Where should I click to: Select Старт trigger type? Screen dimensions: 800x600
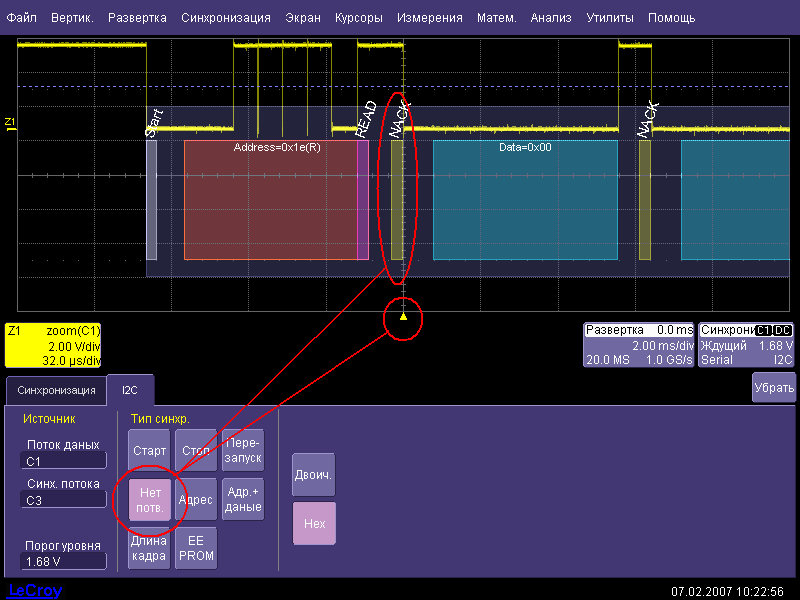(x=149, y=450)
